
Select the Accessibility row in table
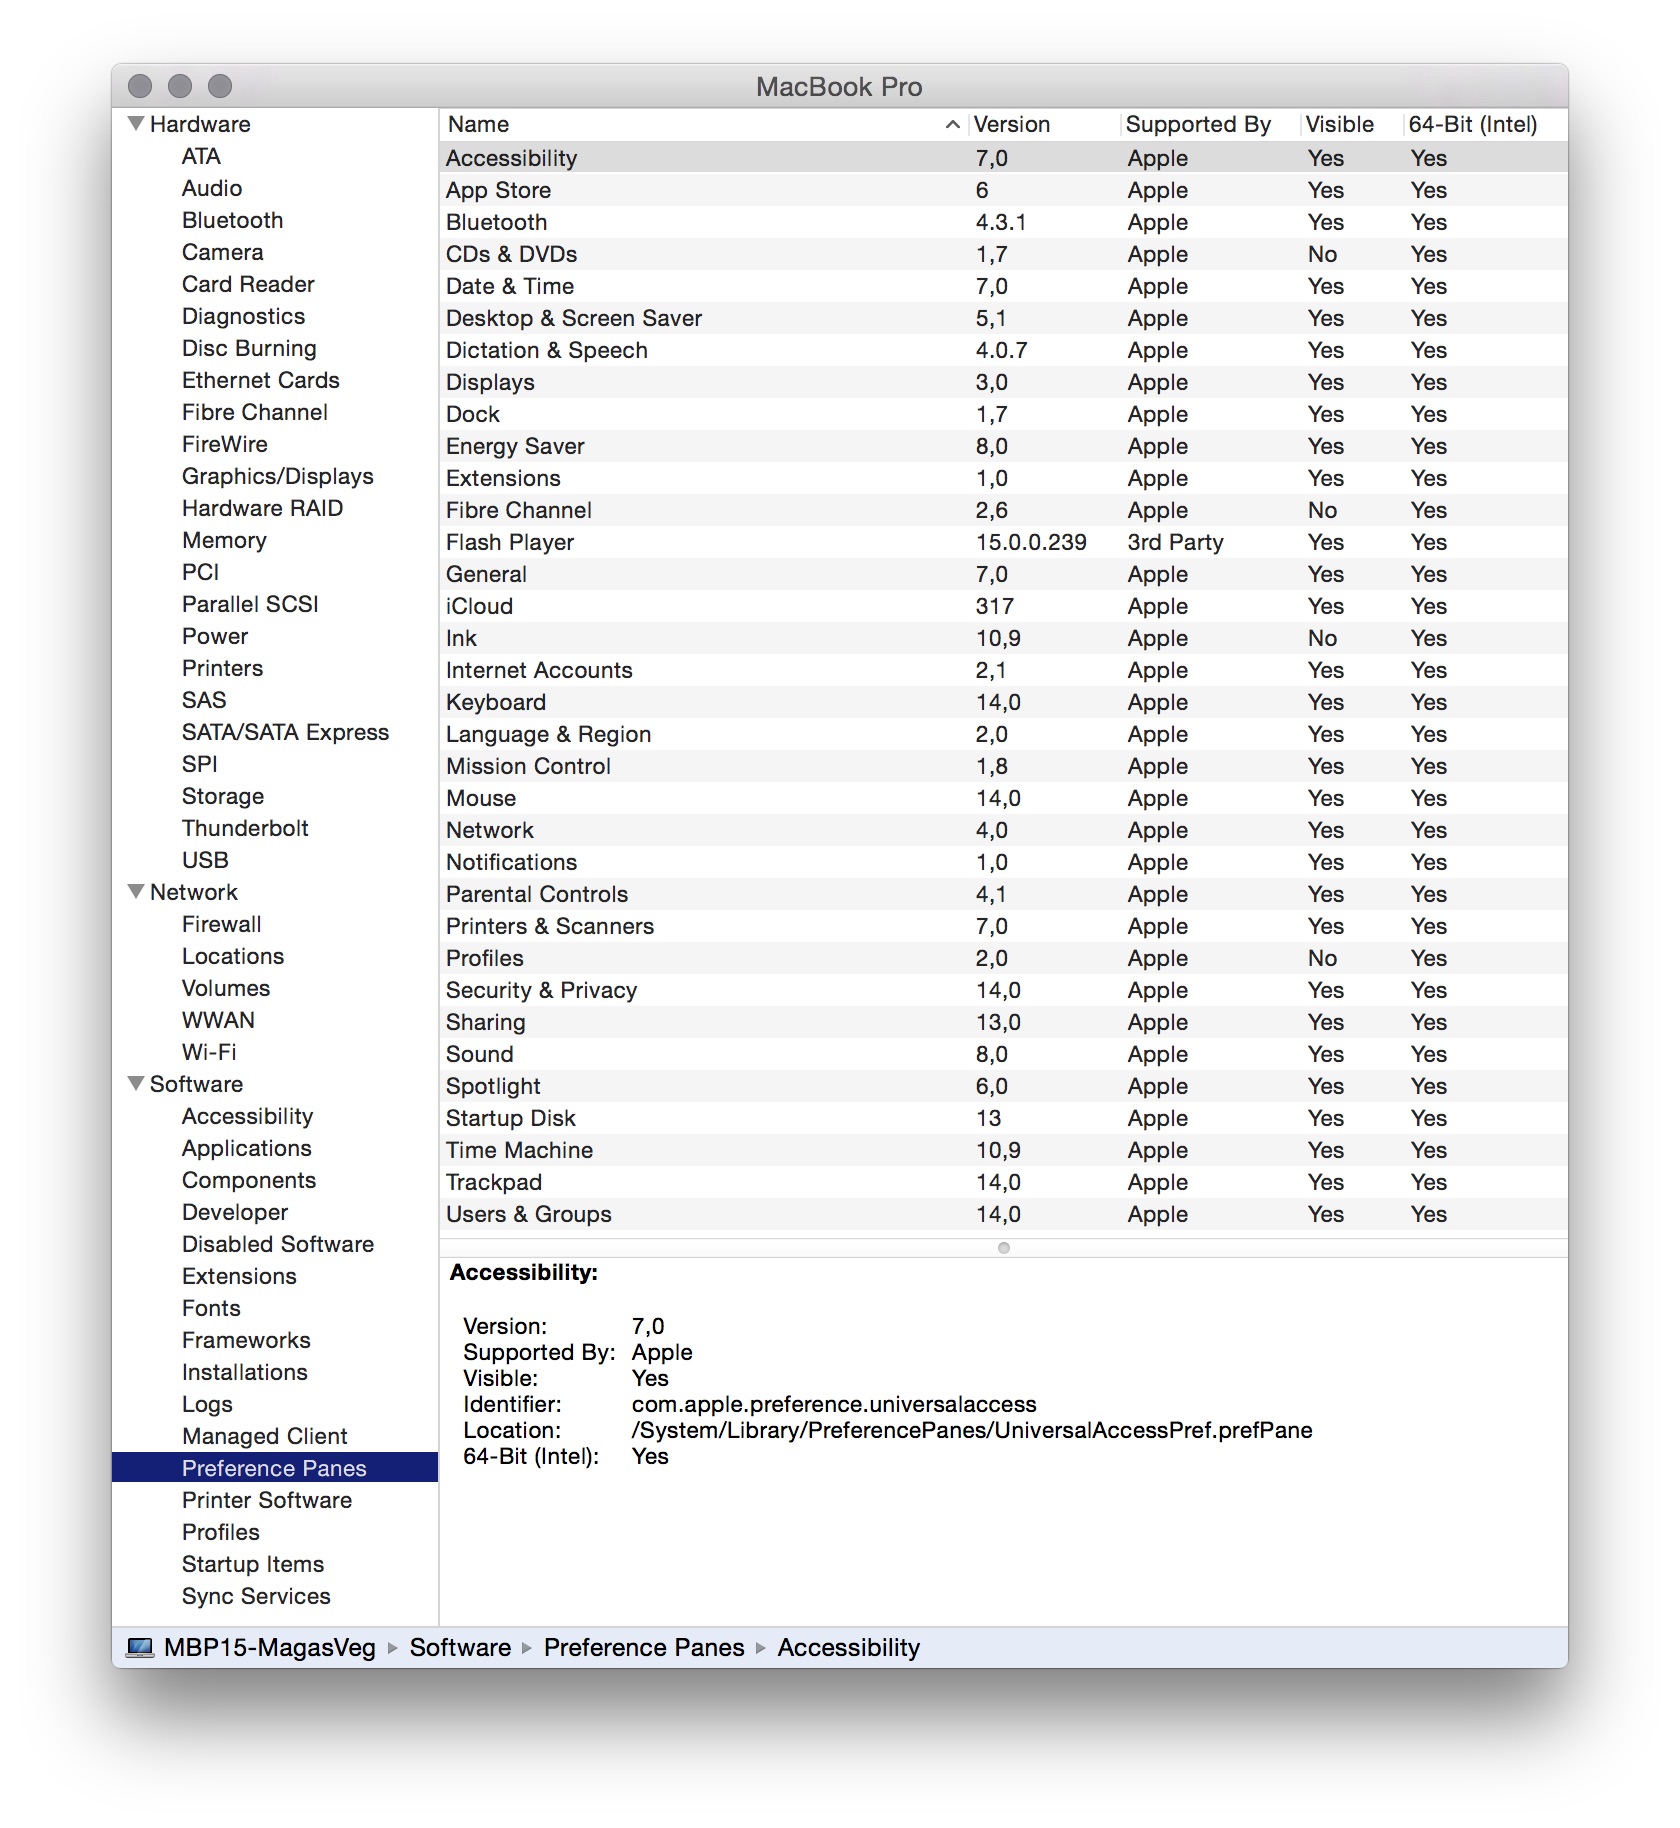point(1003,158)
